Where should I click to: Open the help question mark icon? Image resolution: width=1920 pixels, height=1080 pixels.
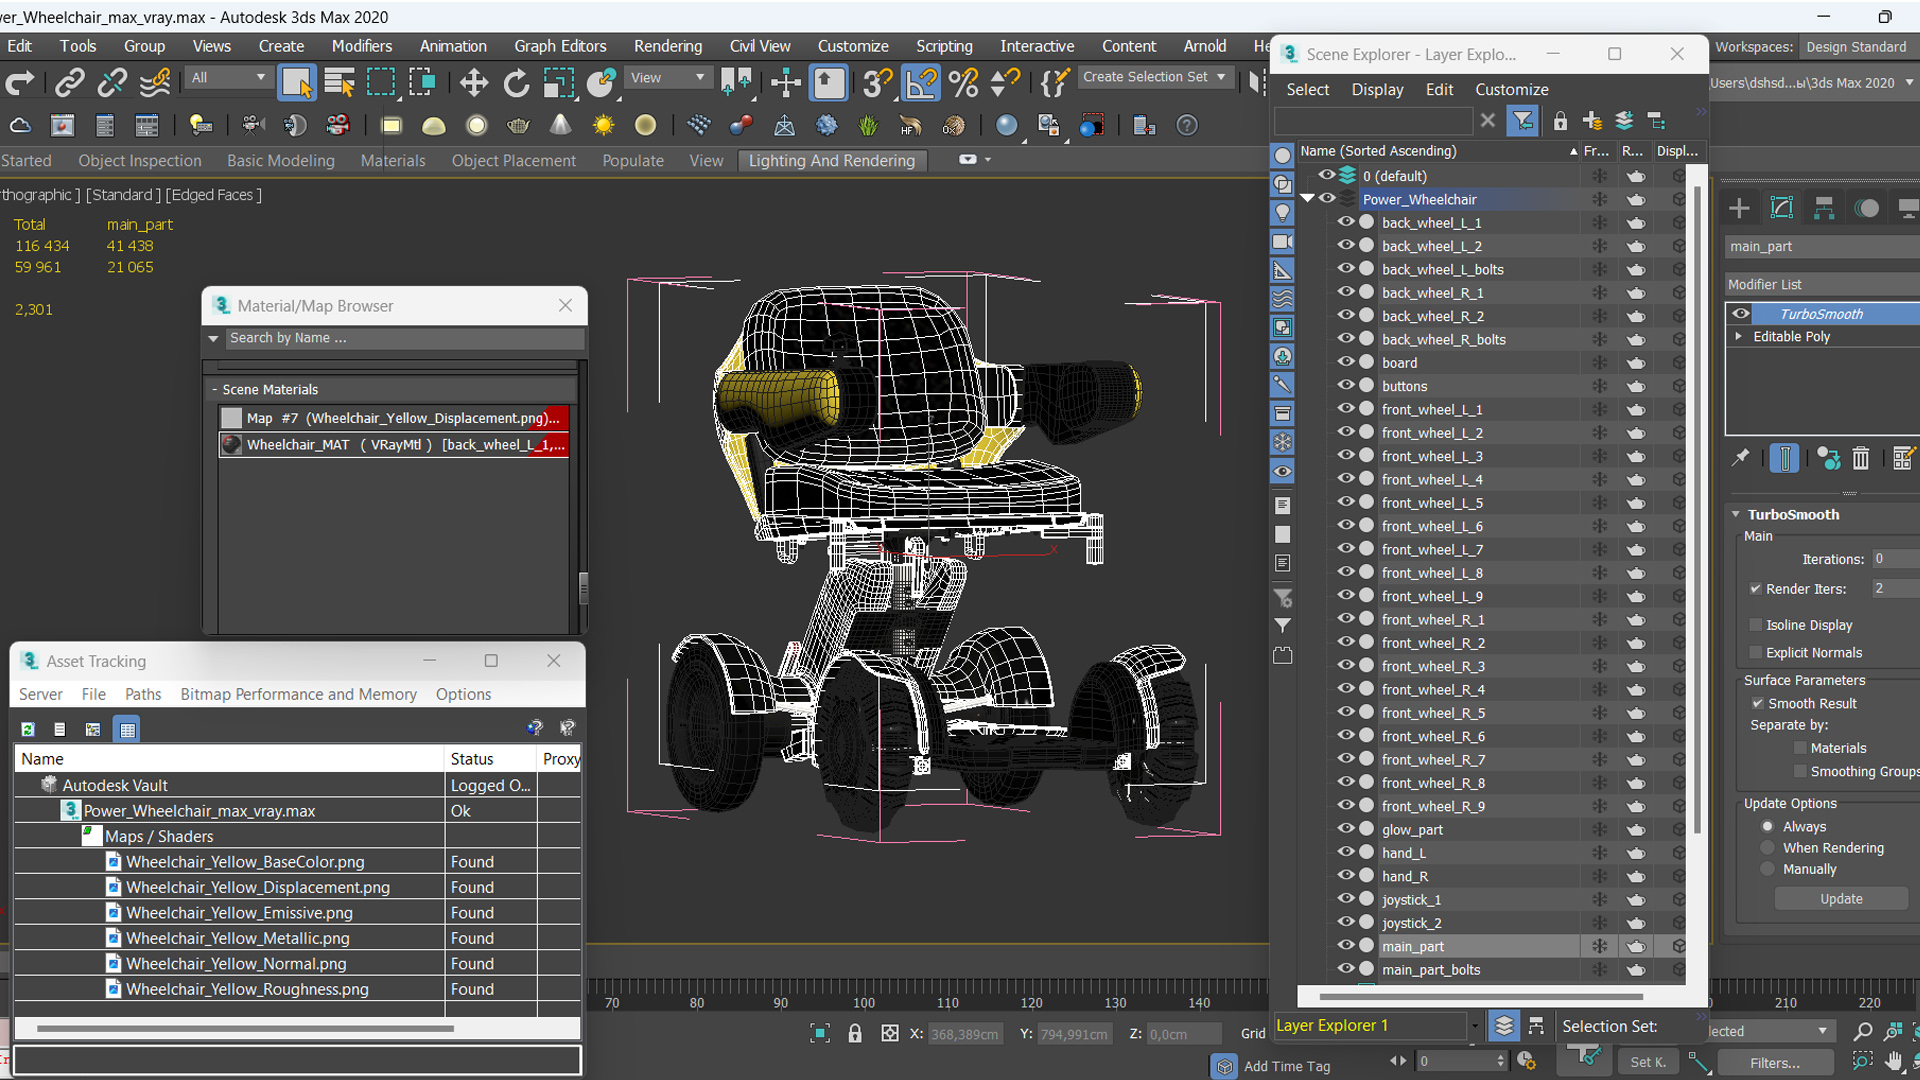pos(1187,126)
